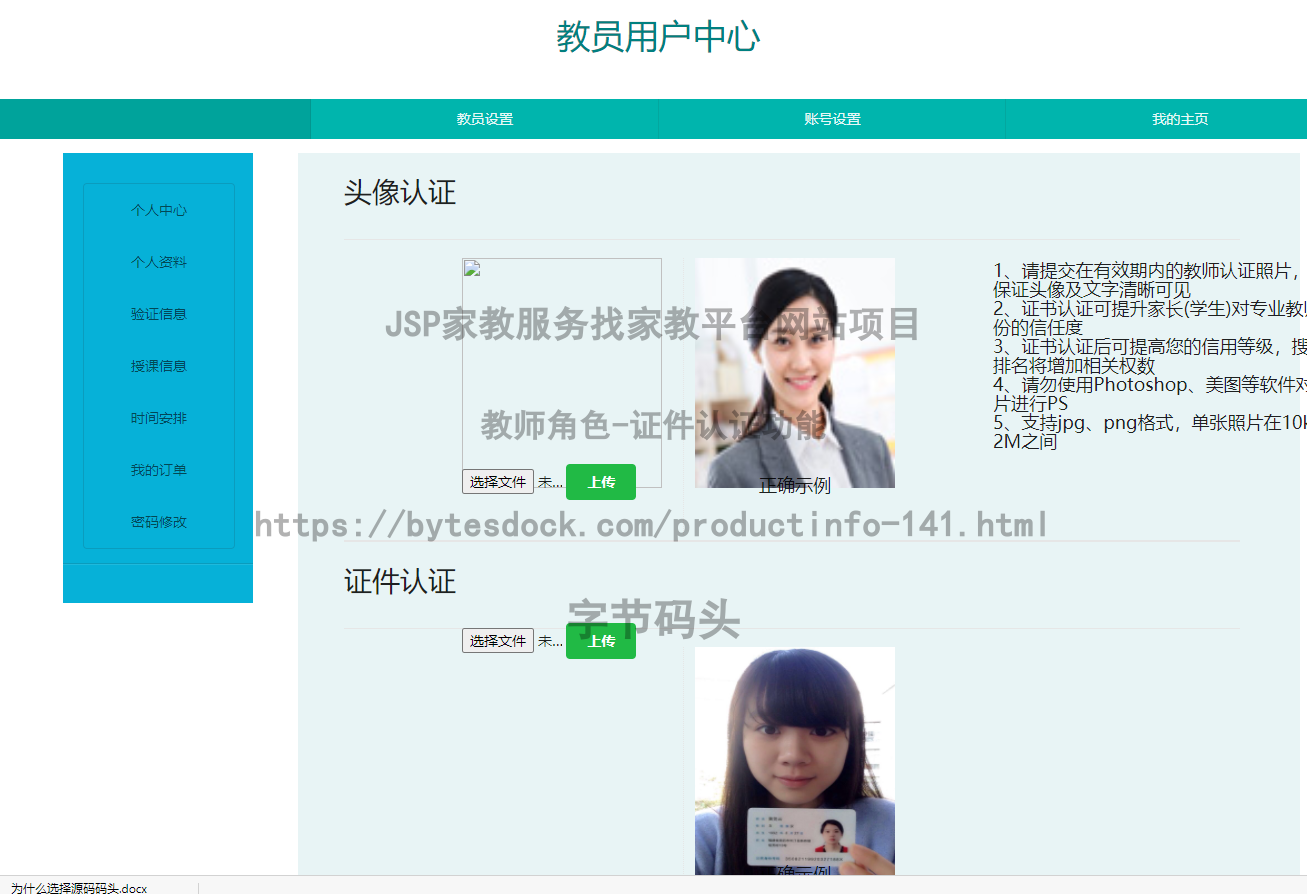Open the 账号设置 menu tab
1307x894 pixels.
click(x=832, y=119)
